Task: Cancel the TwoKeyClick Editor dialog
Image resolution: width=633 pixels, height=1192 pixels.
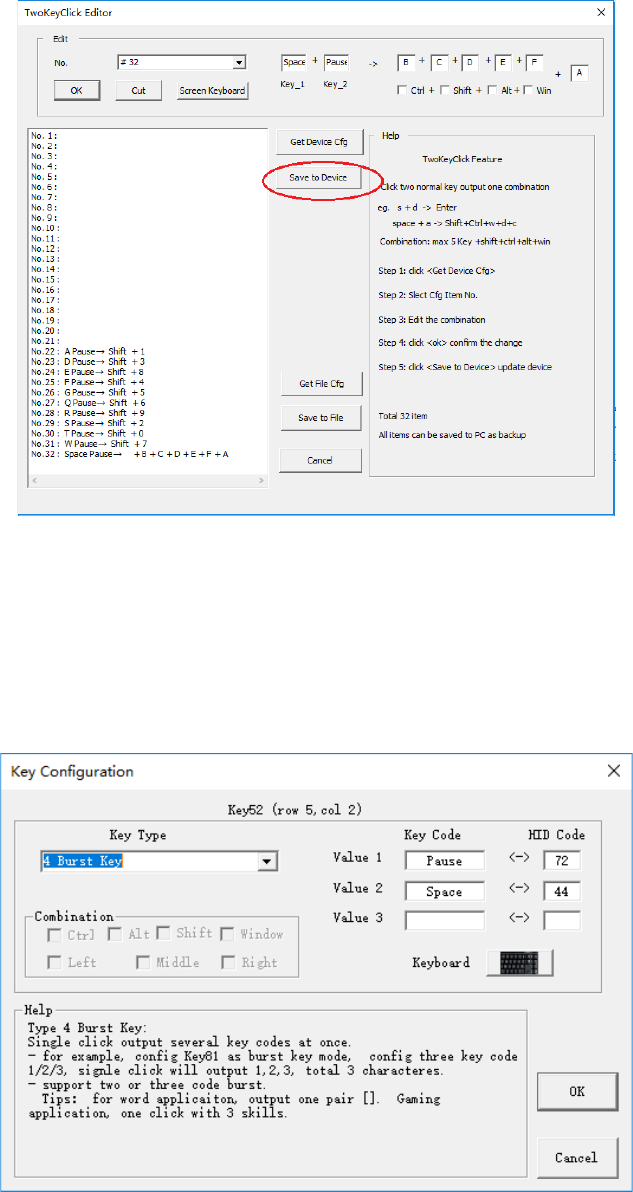Action: click(321, 460)
